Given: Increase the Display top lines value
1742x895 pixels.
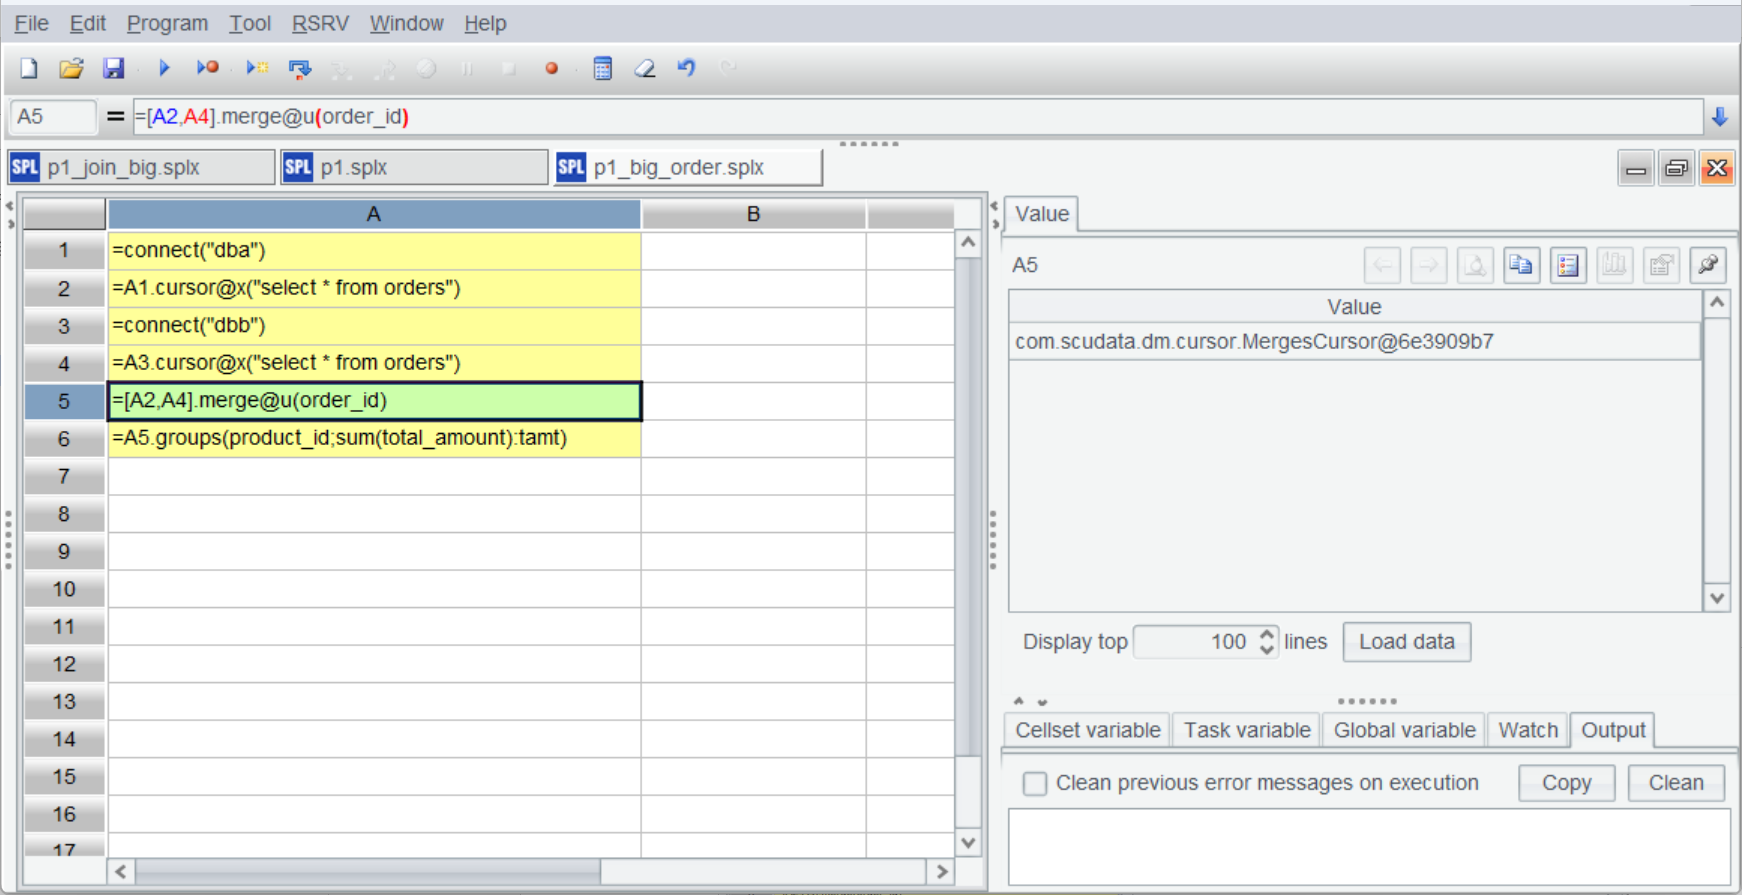Looking at the screenshot, I should (x=1267, y=634).
